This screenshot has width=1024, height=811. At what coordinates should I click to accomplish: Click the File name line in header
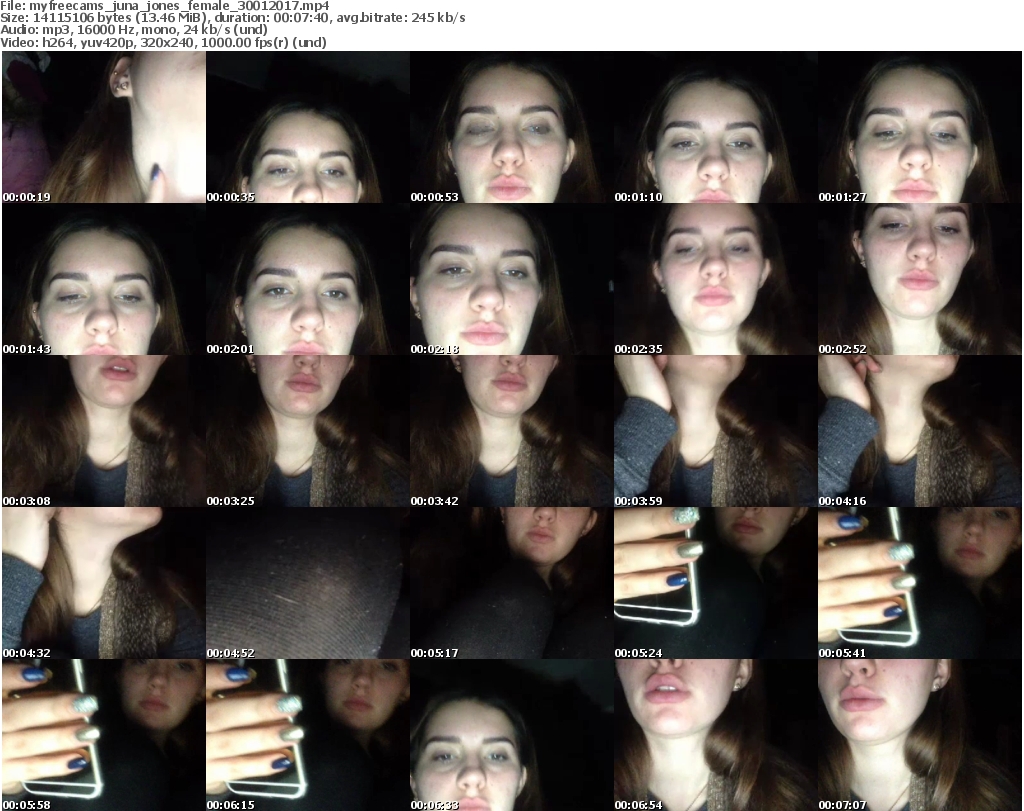click(x=165, y=6)
